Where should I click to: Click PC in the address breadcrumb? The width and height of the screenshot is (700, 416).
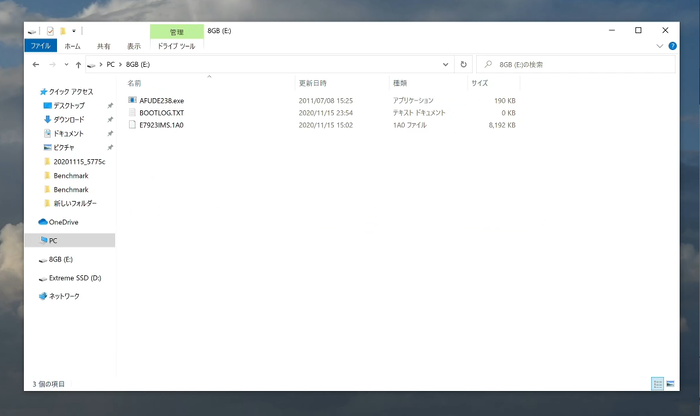pyautogui.click(x=110, y=65)
